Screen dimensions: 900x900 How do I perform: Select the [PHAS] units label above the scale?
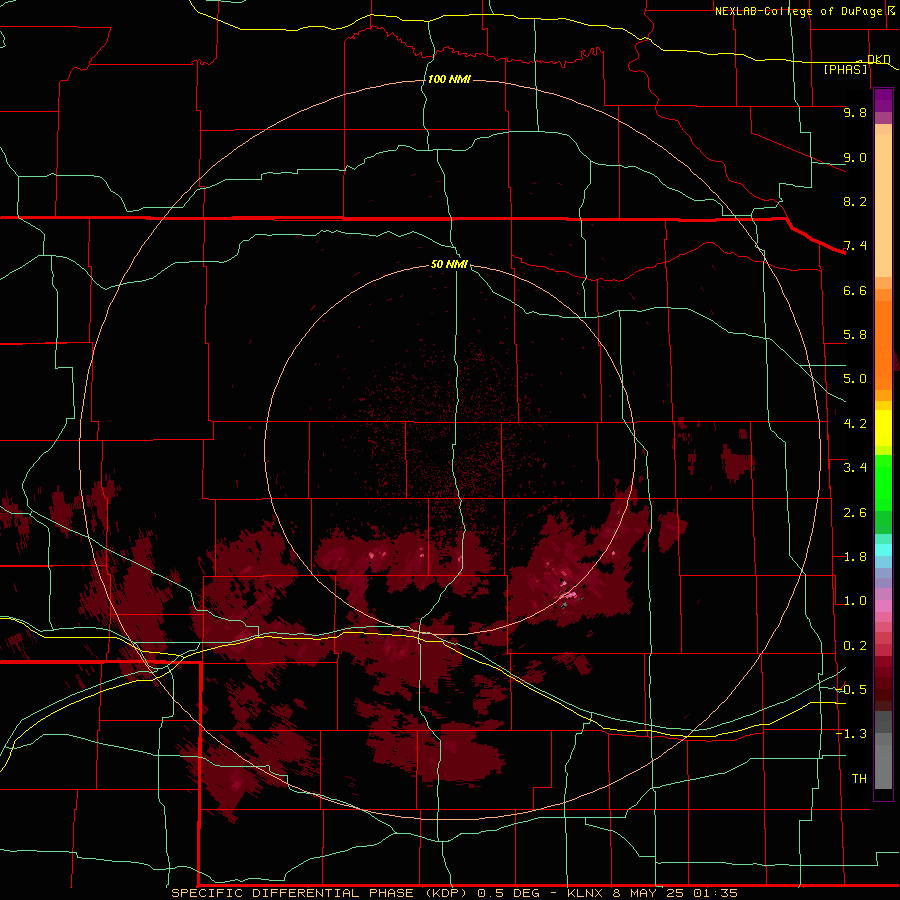tap(845, 69)
